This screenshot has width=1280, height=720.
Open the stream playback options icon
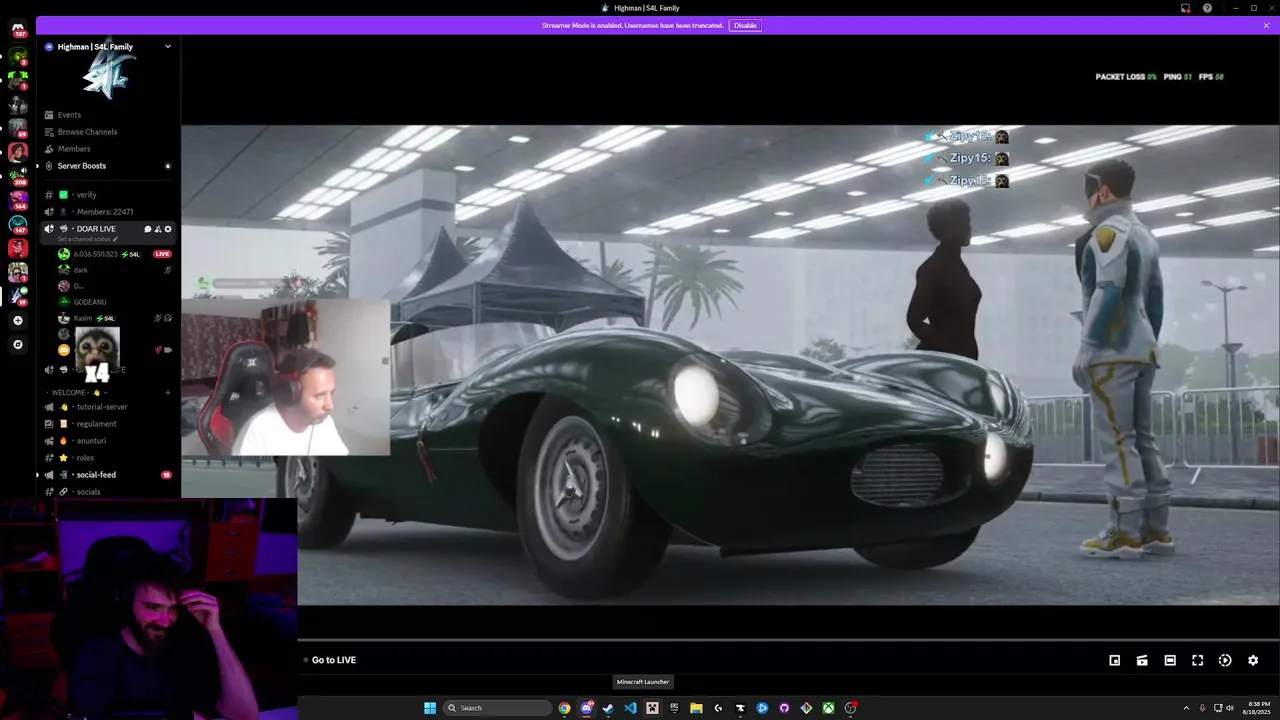(x=1225, y=660)
